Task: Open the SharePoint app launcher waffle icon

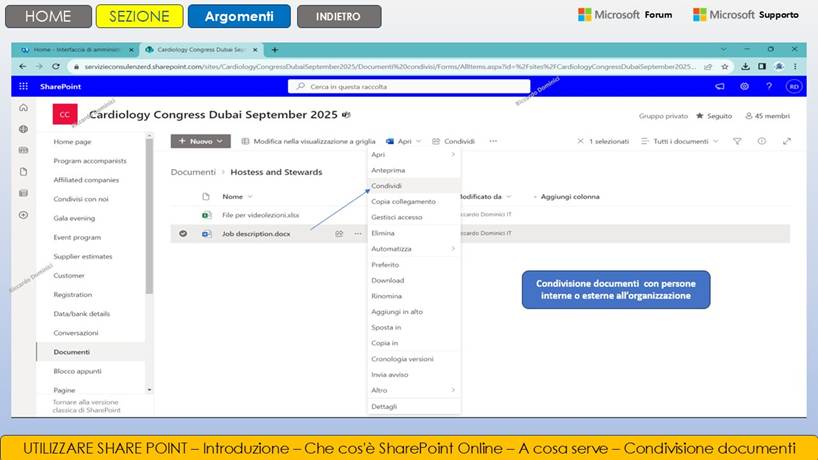Action: (x=23, y=86)
